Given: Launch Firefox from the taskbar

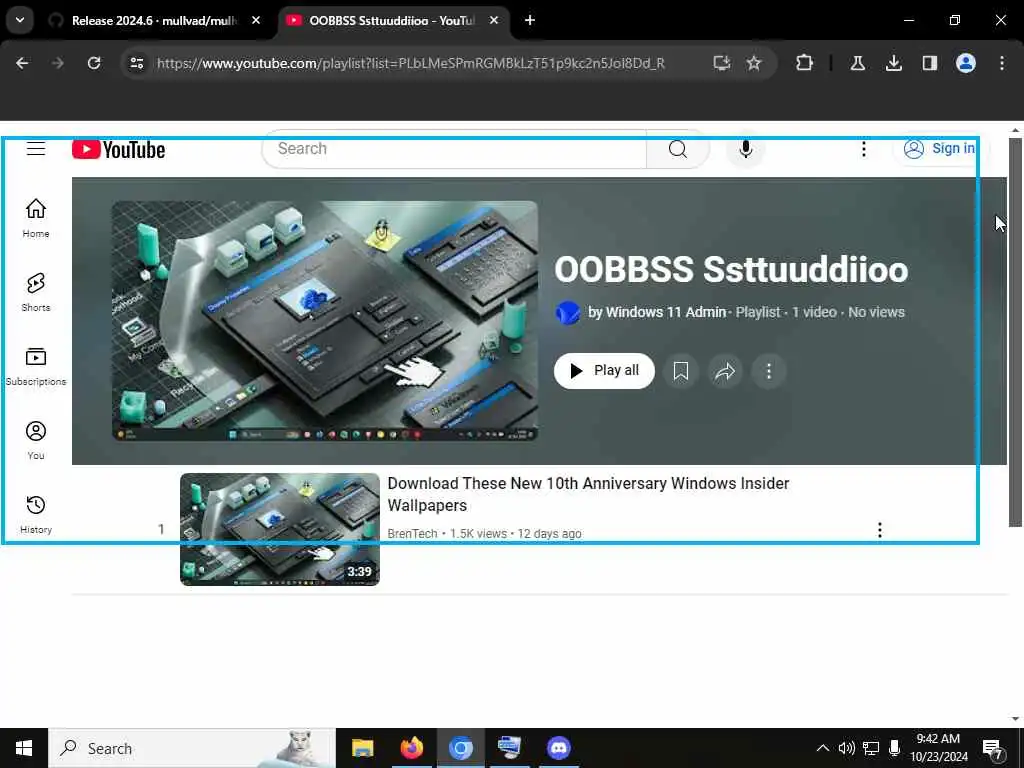Looking at the screenshot, I should tap(411, 748).
